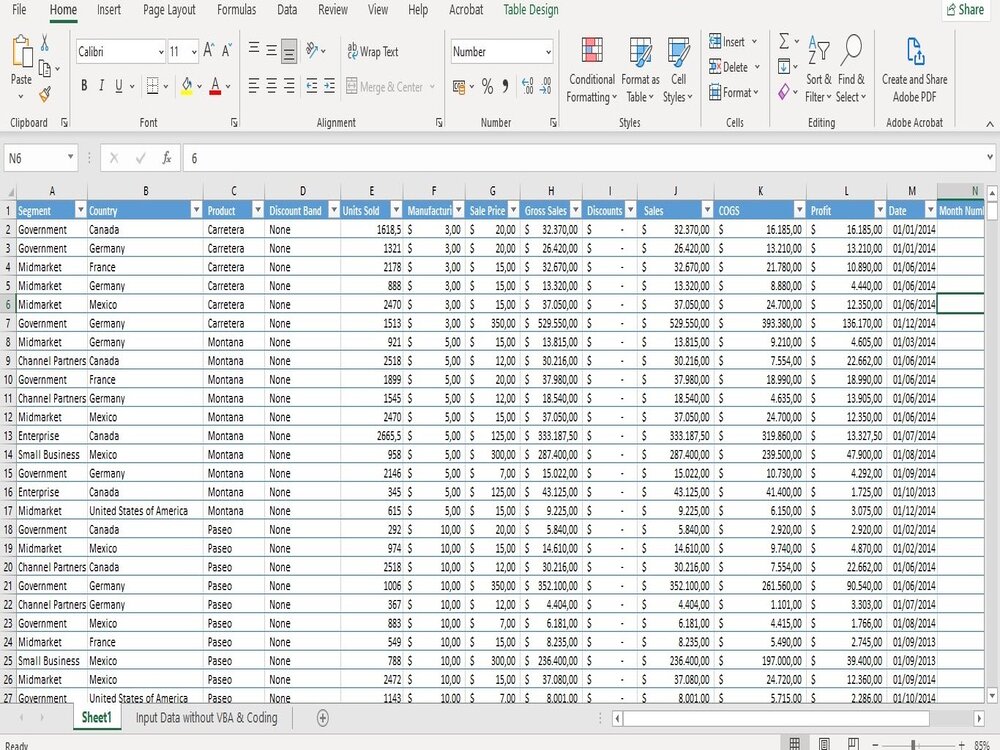
Task: Click Merge & Center button
Action: tap(390, 86)
